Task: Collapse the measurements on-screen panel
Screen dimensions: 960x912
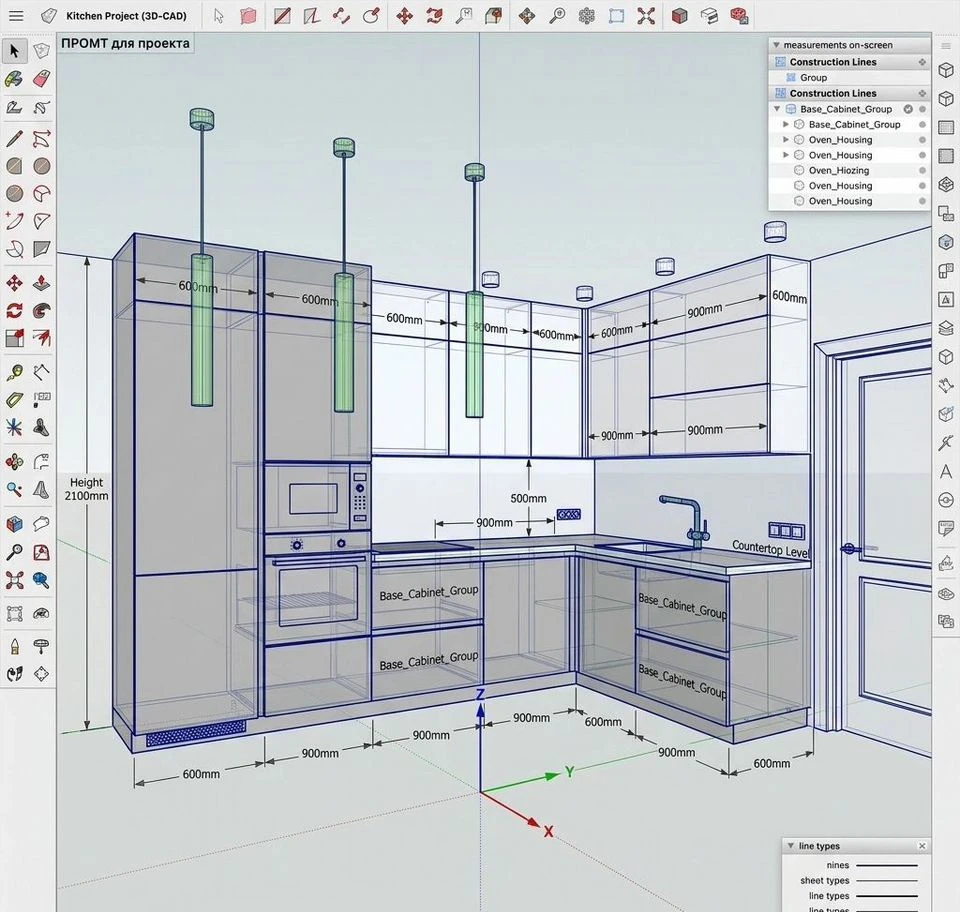Action: tap(776, 45)
